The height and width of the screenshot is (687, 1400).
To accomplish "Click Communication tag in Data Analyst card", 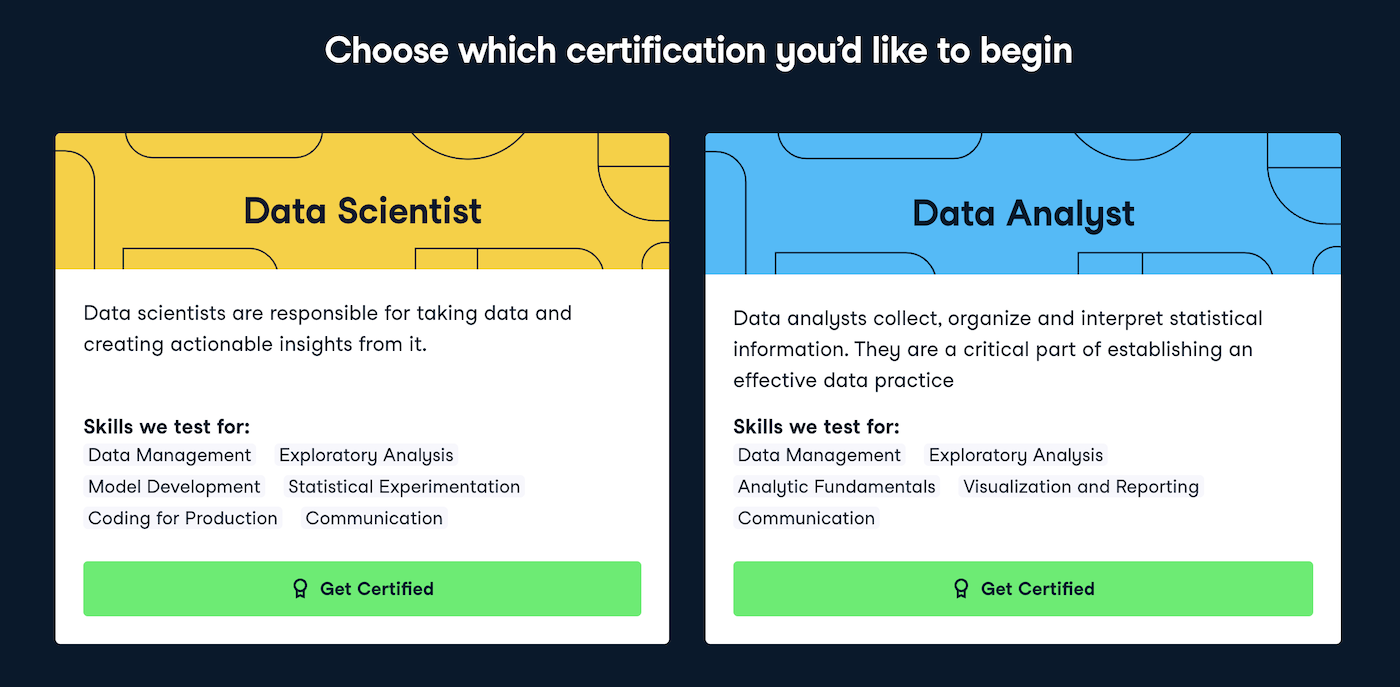I will point(806,518).
